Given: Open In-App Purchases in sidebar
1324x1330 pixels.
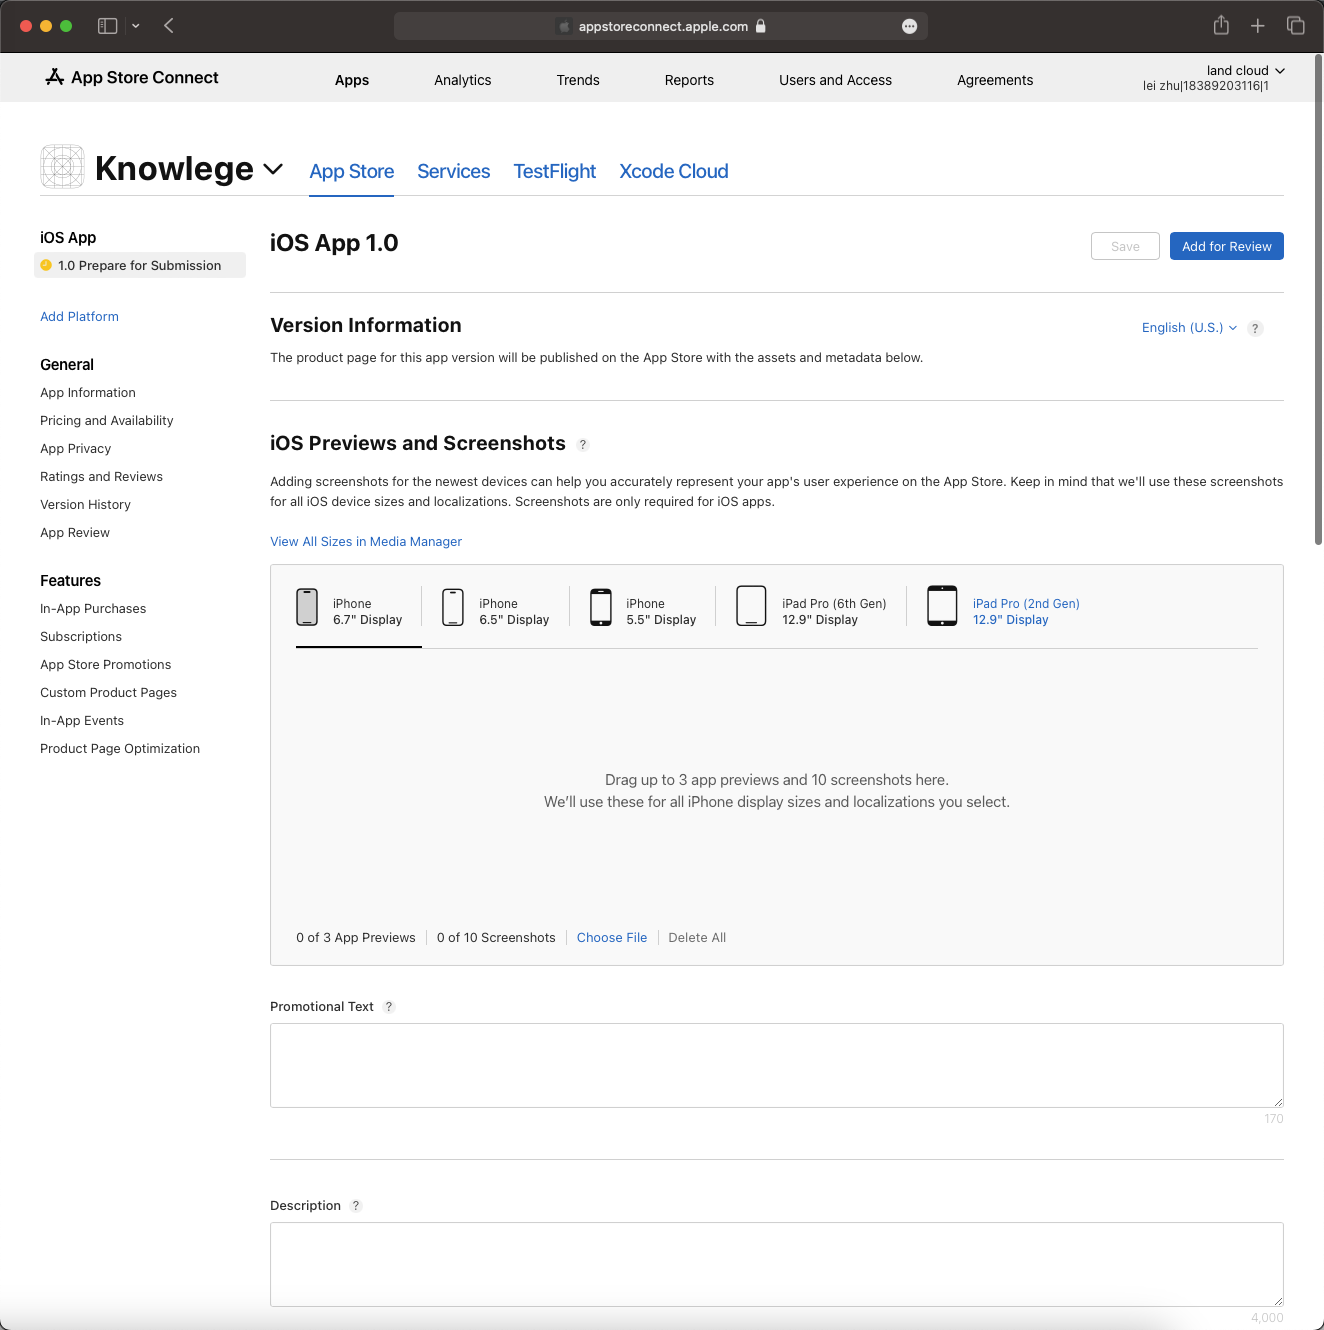Looking at the screenshot, I should coord(93,609).
